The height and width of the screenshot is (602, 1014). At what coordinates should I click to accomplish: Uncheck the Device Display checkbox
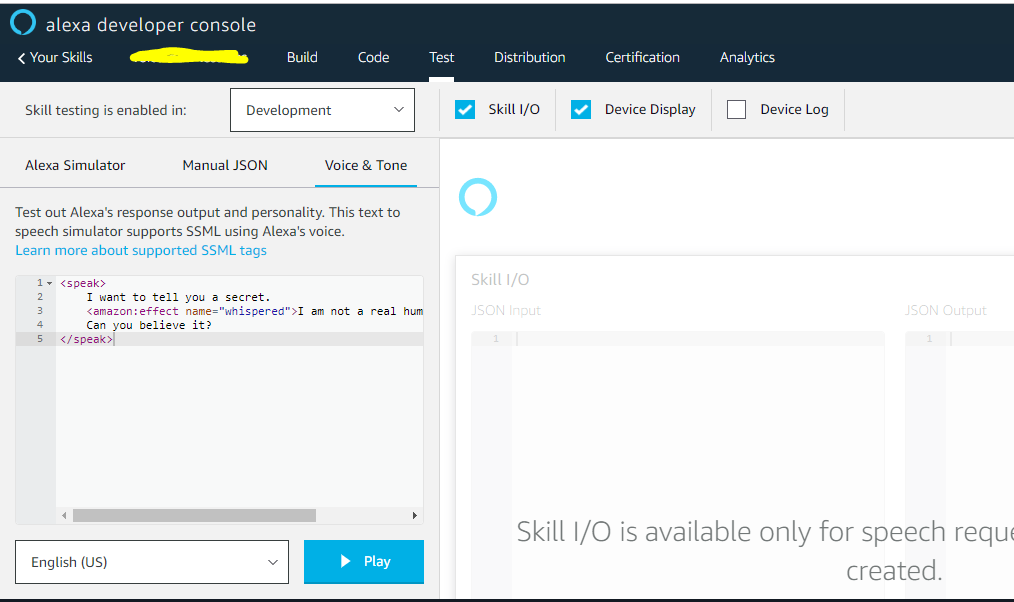581,109
